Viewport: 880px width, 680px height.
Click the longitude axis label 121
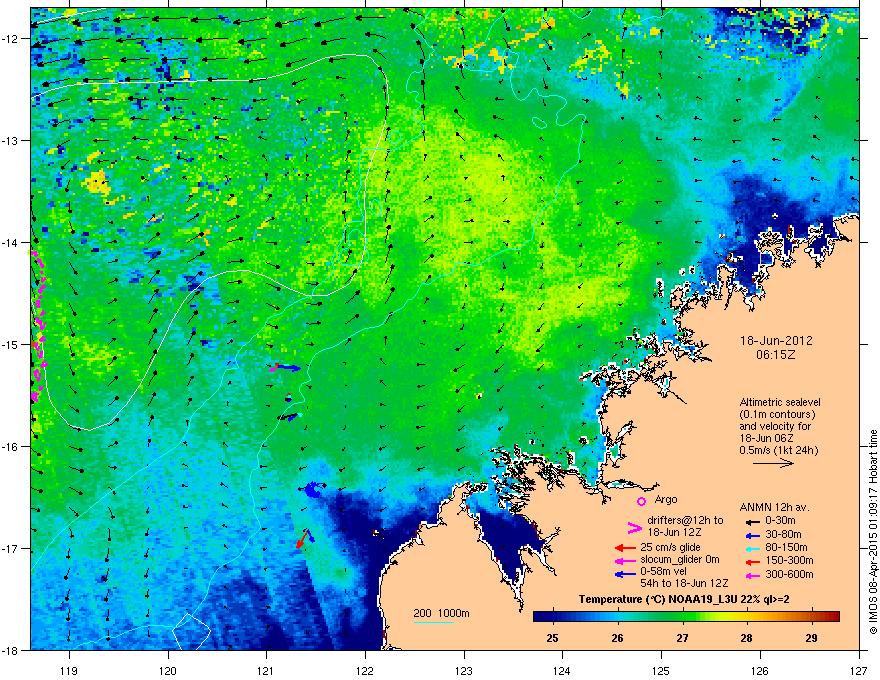[266, 670]
